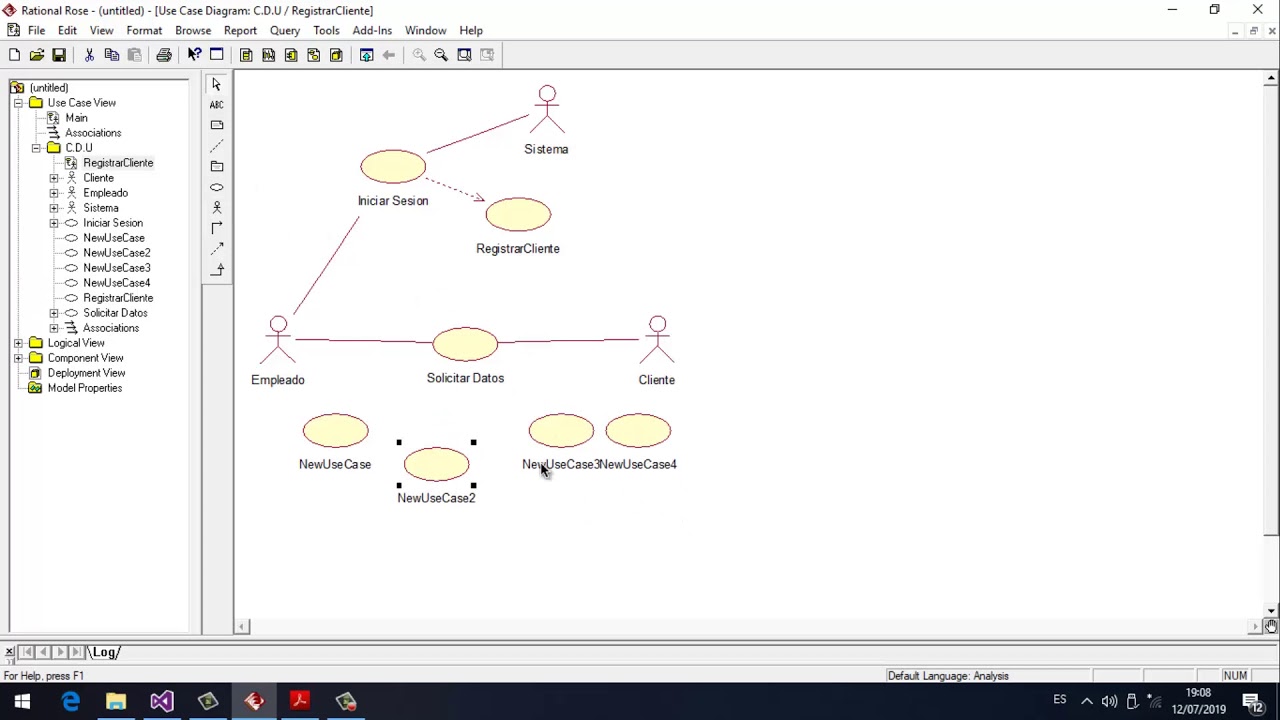The image size is (1280, 720).
Task: Select Deployment View in browser tree
Action: pos(86,373)
